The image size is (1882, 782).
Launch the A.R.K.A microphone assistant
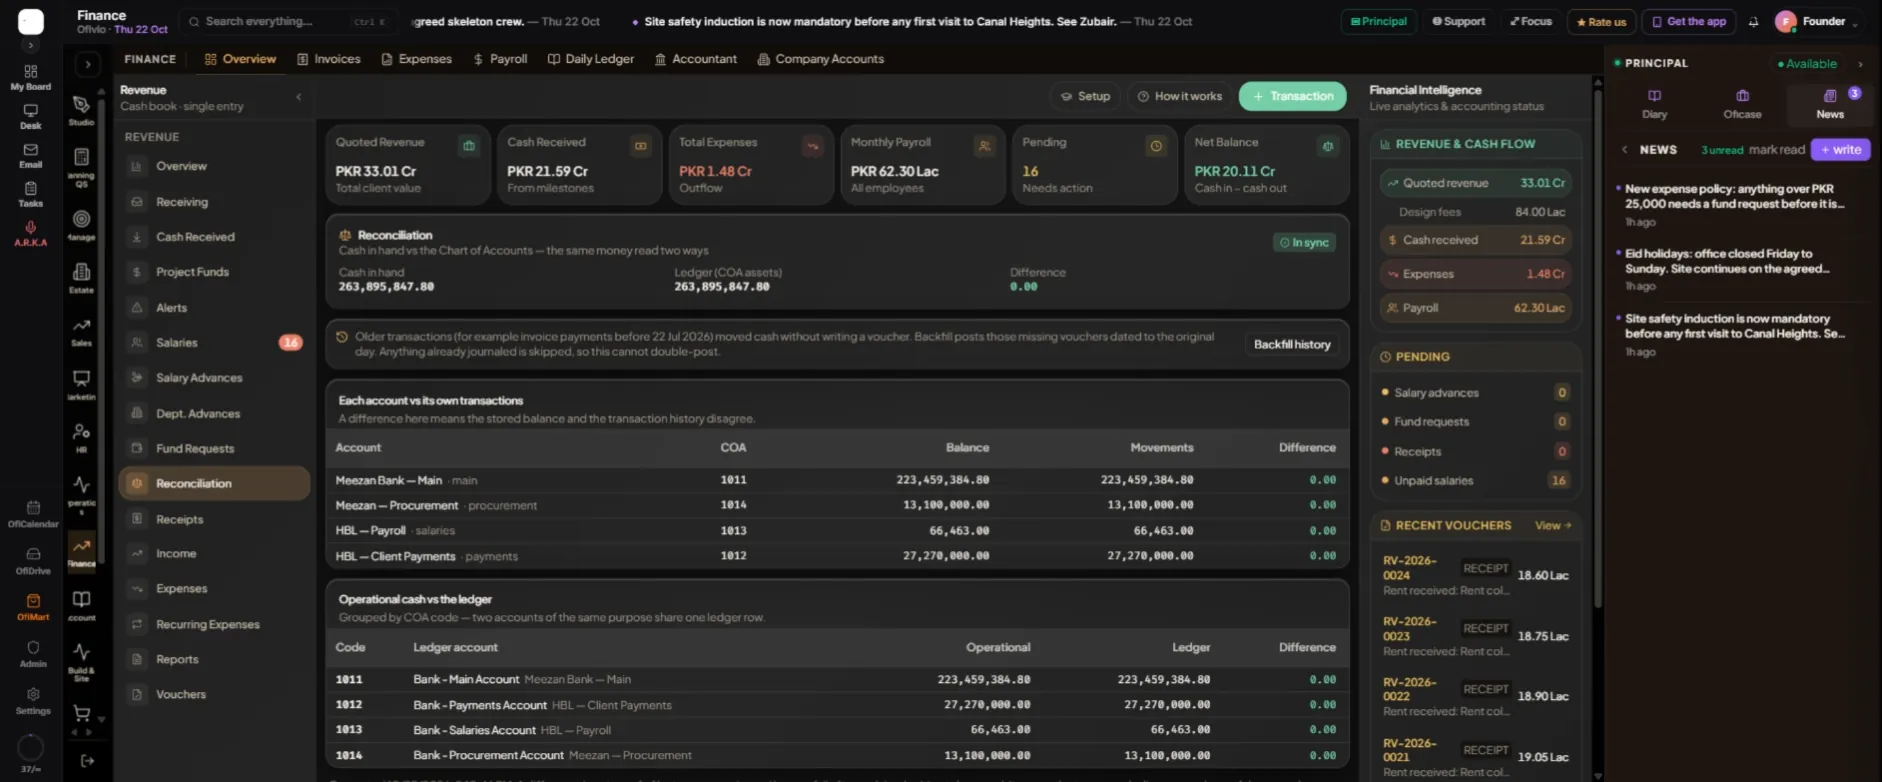(31, 233)
